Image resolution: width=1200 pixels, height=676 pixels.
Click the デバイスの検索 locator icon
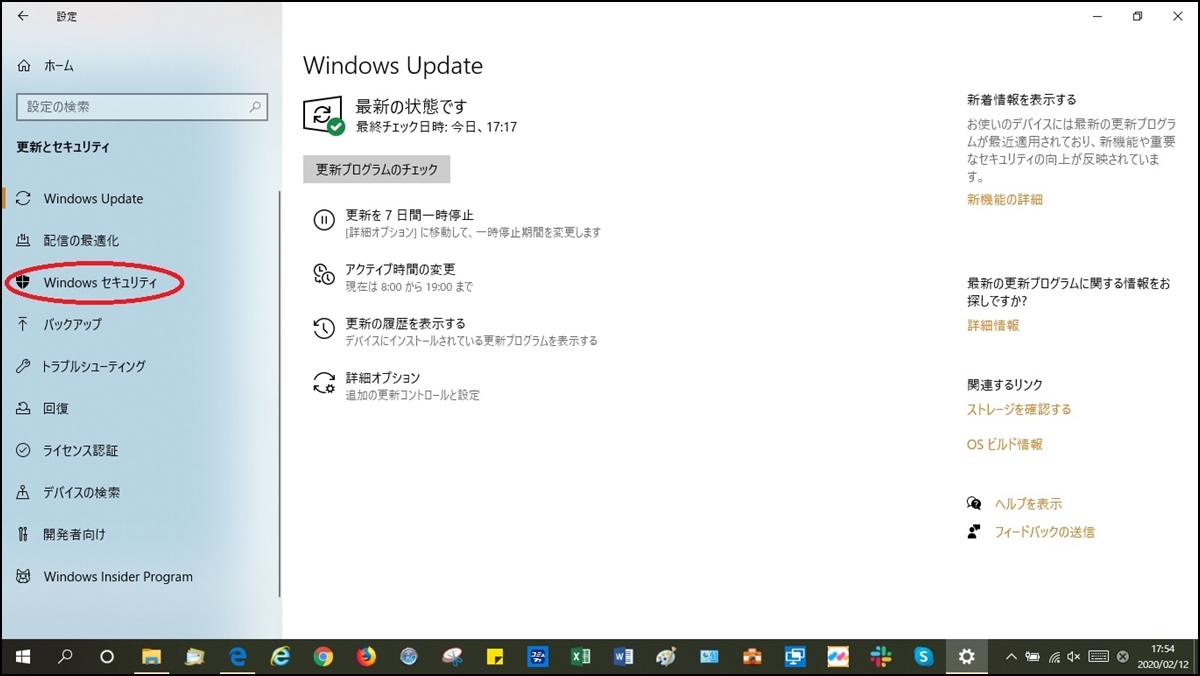click(x=24, y=493)
